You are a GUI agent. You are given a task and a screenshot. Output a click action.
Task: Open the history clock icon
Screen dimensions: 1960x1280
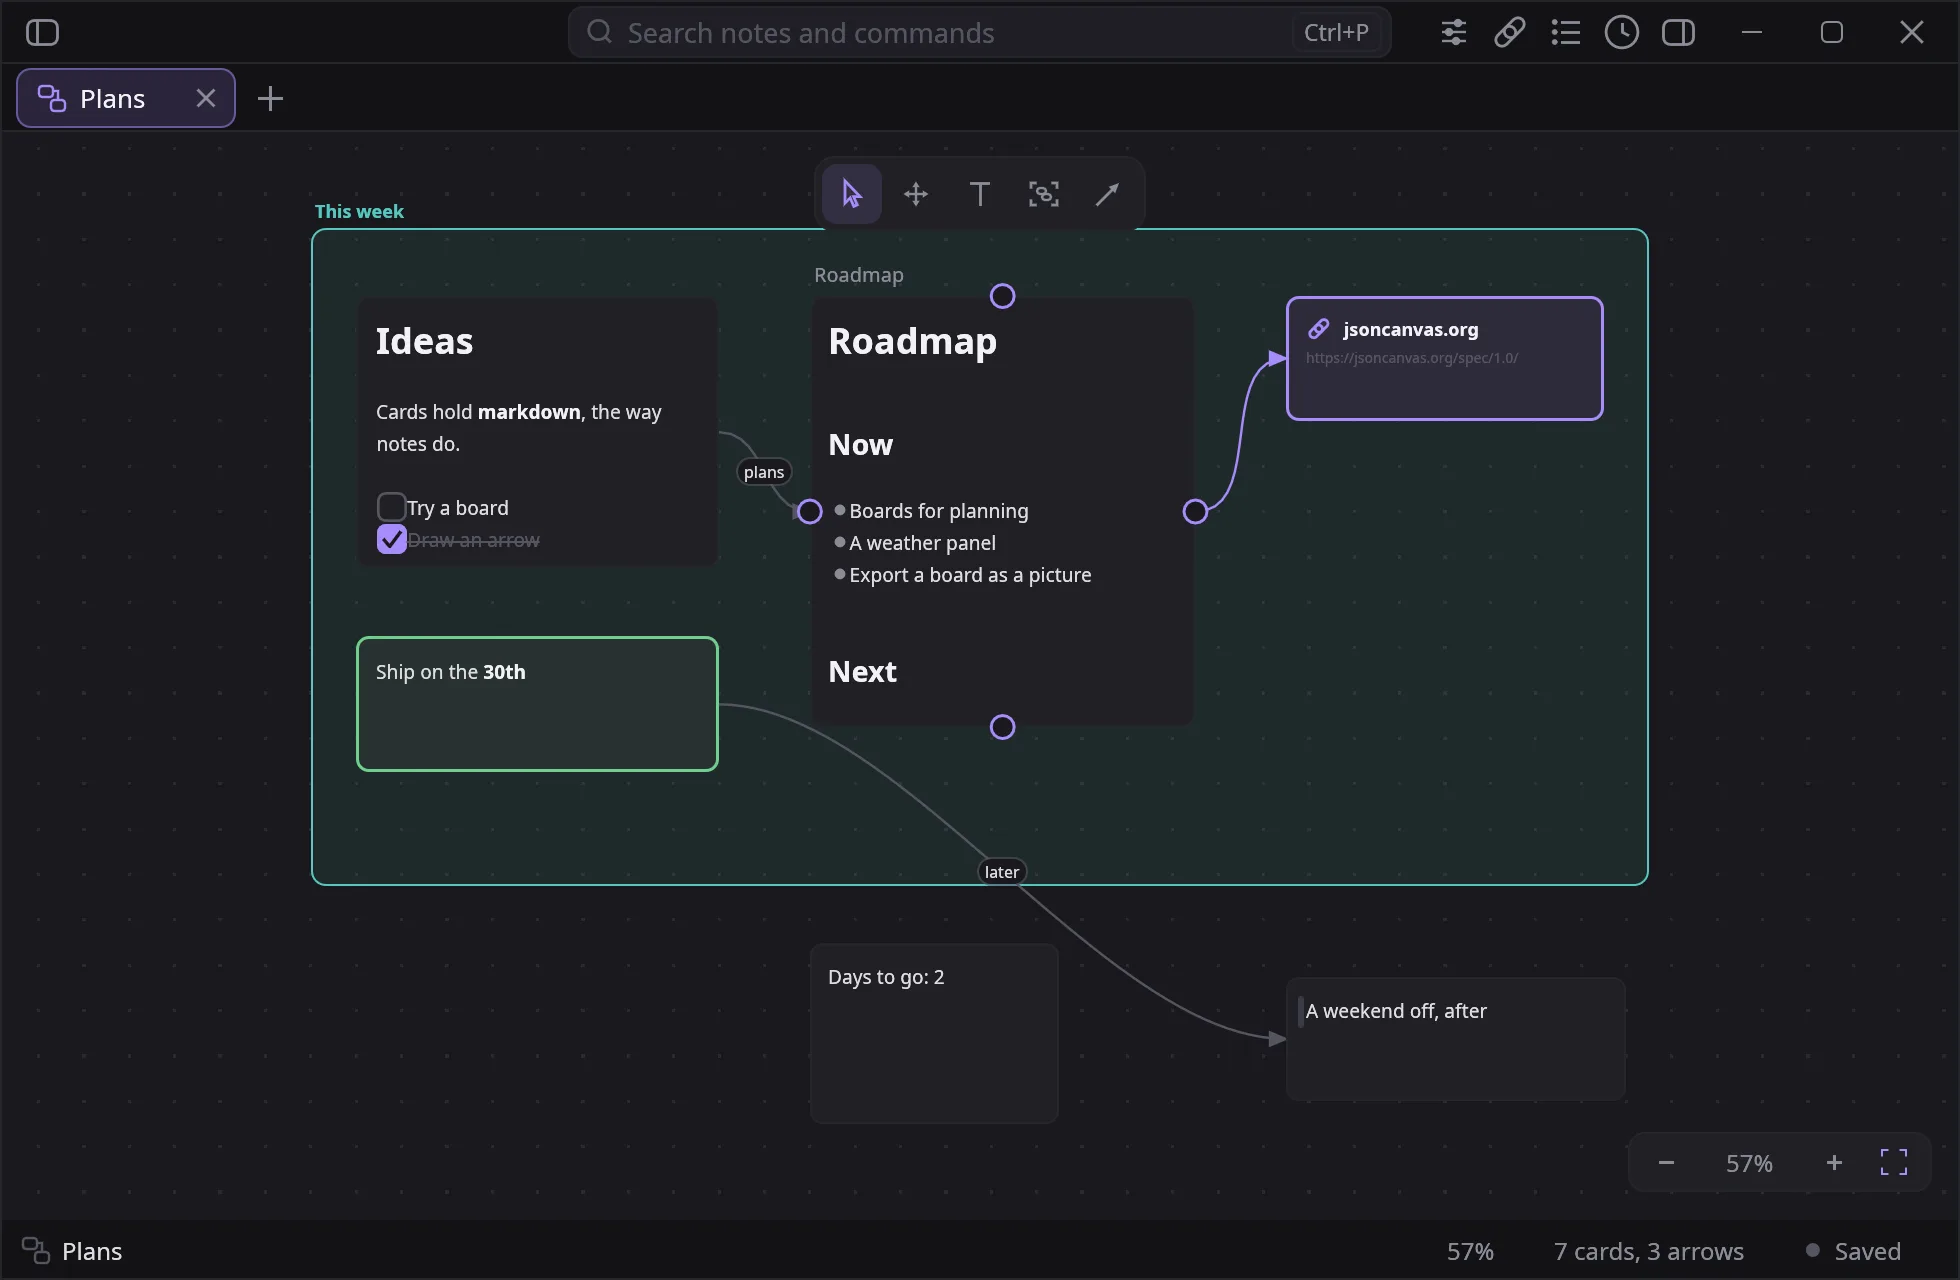1621,32
